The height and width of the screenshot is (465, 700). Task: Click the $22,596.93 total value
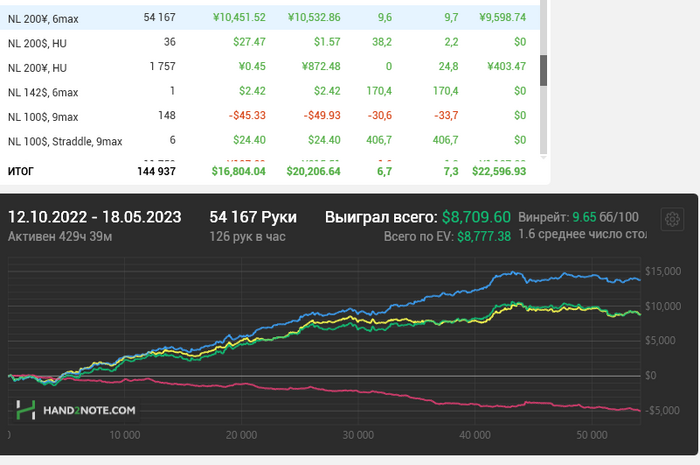pos(499,171)
